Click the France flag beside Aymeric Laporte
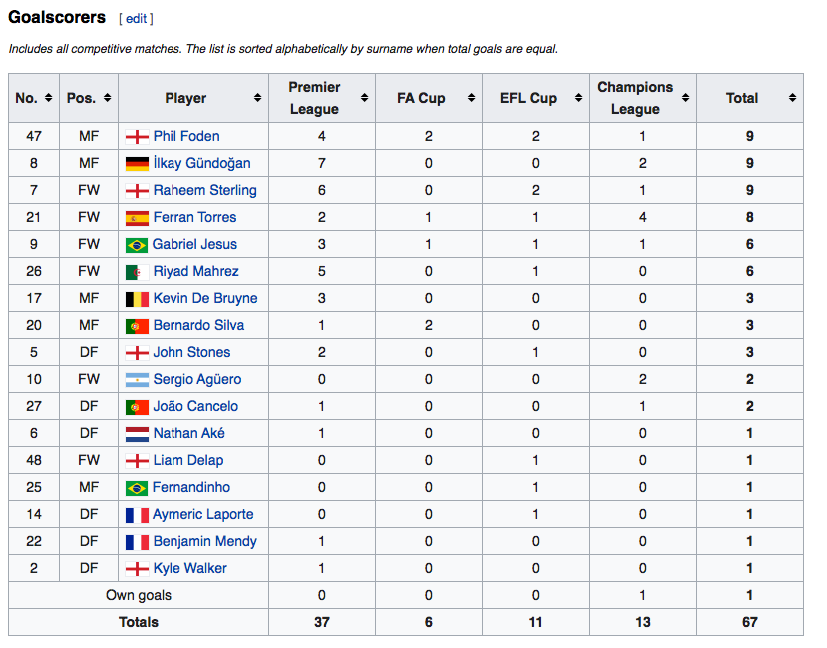The height and width of the screenshot is (648, 827). [x=137, y=515]
